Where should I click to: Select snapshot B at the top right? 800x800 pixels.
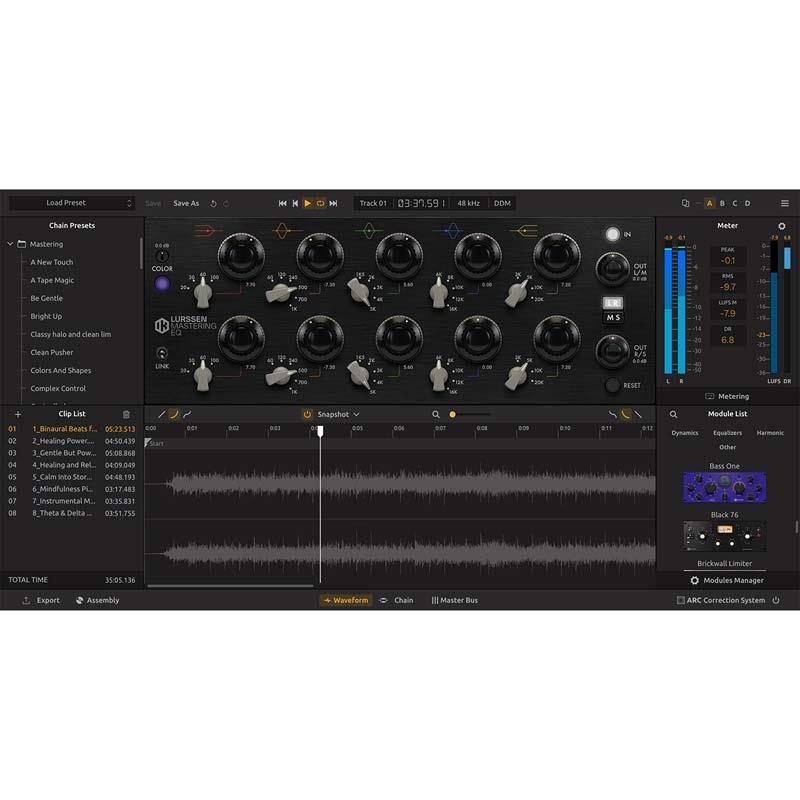[722, 201]
